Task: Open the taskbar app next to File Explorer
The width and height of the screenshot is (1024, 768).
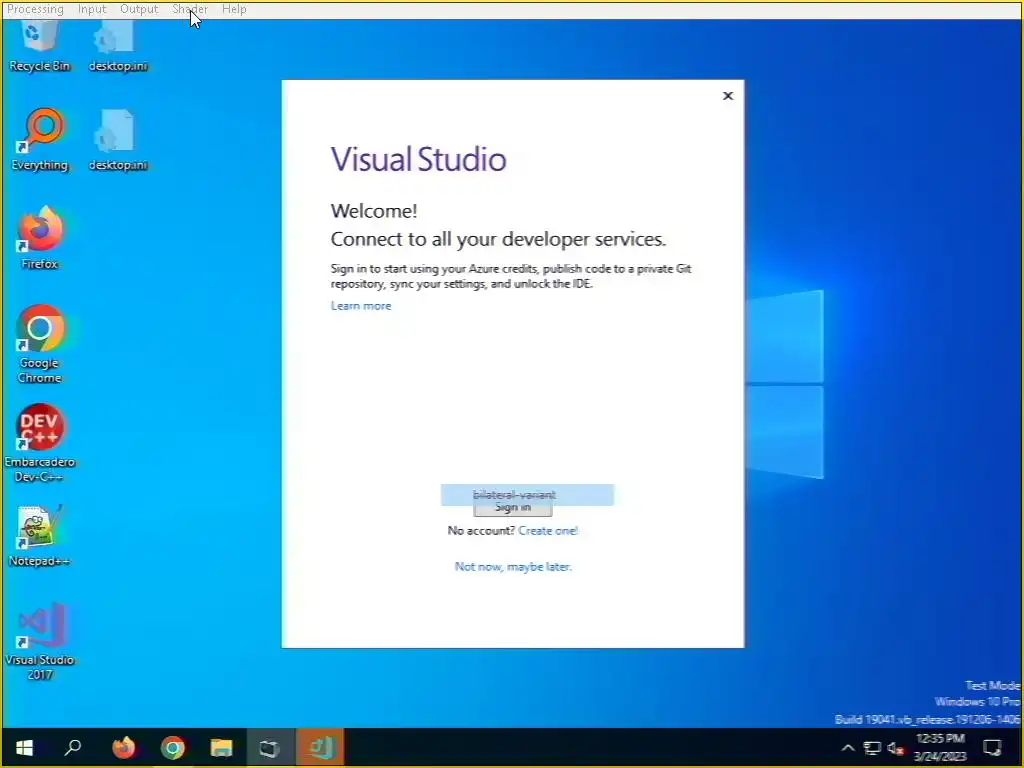Action: (270, 748)
